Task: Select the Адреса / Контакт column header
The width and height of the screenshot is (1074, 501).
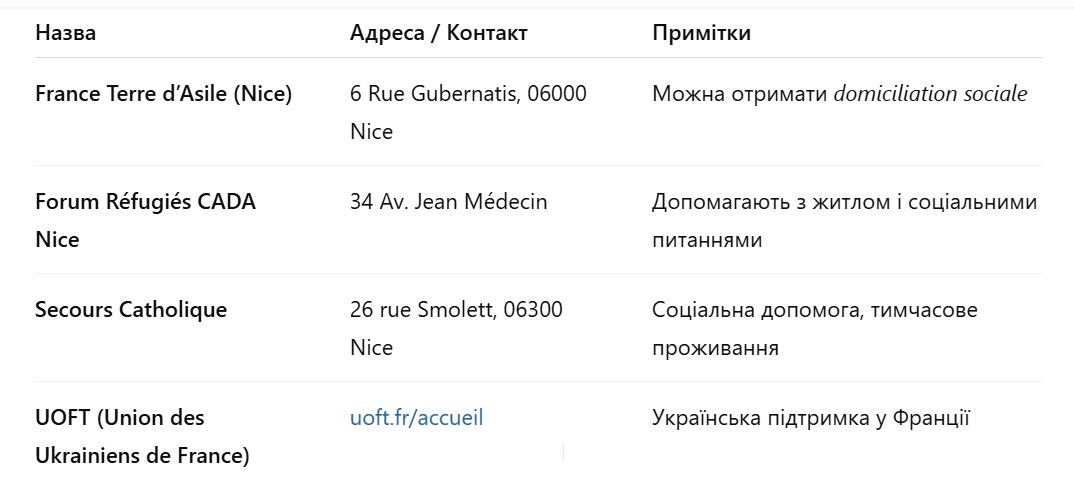Action: [439, 33]
